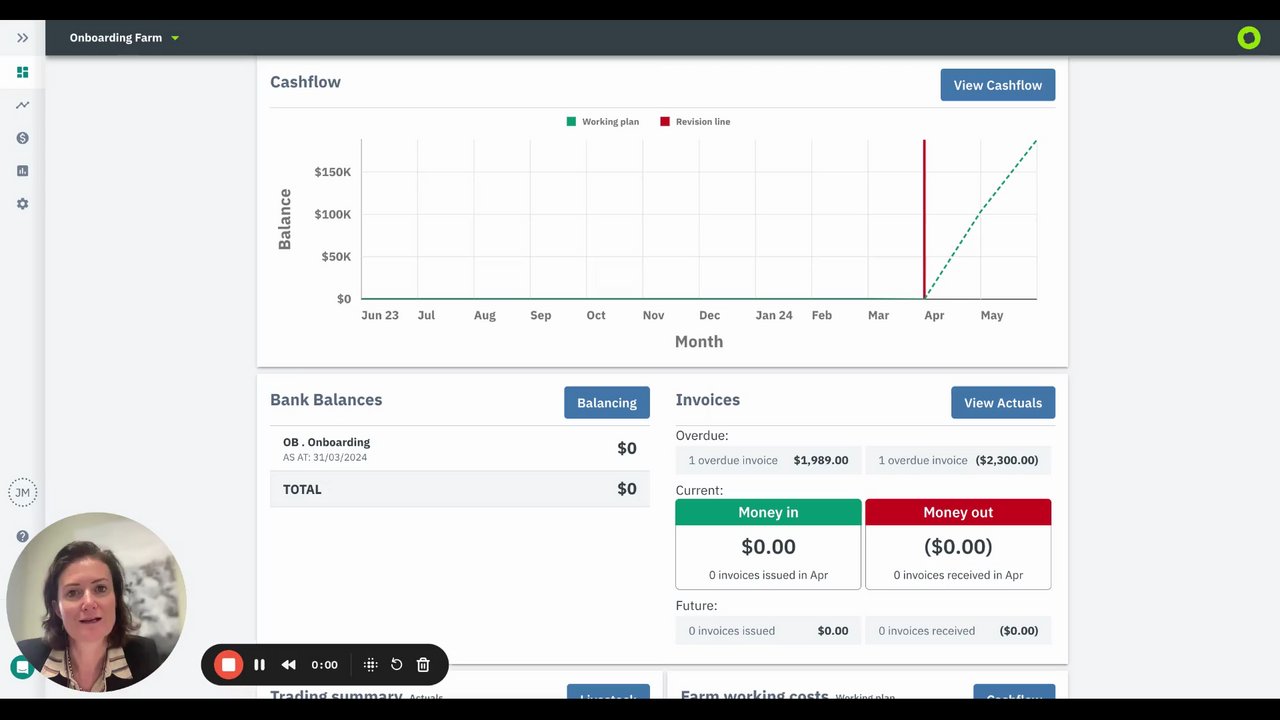Click the red revision line on the chart
Viewport: 1280px width, 720px height.
click(924, 219)
